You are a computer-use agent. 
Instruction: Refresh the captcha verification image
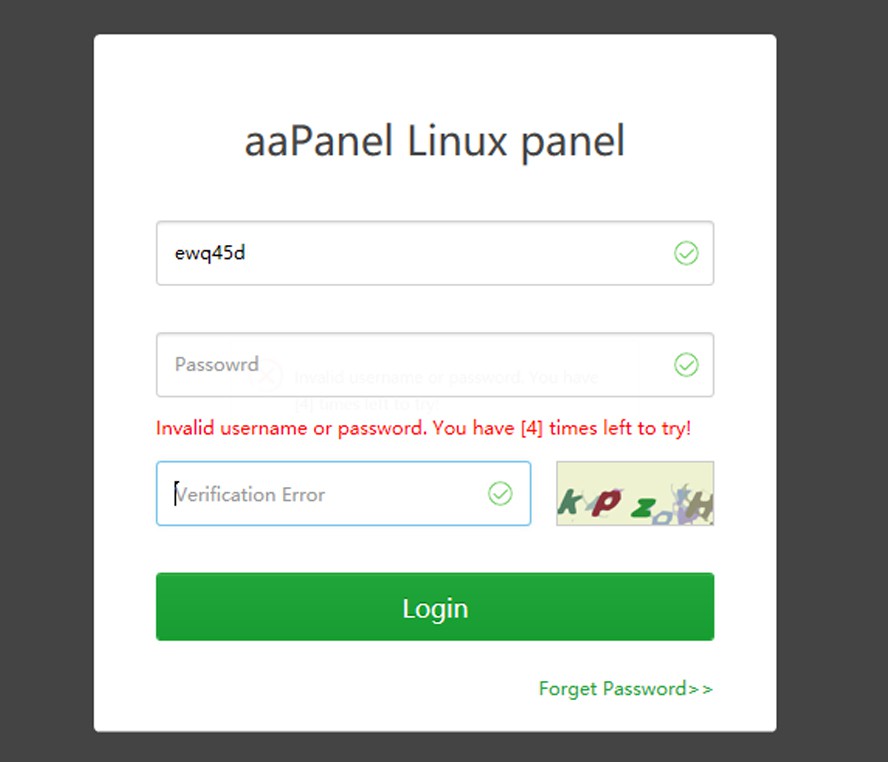click(x=635, y=493)
